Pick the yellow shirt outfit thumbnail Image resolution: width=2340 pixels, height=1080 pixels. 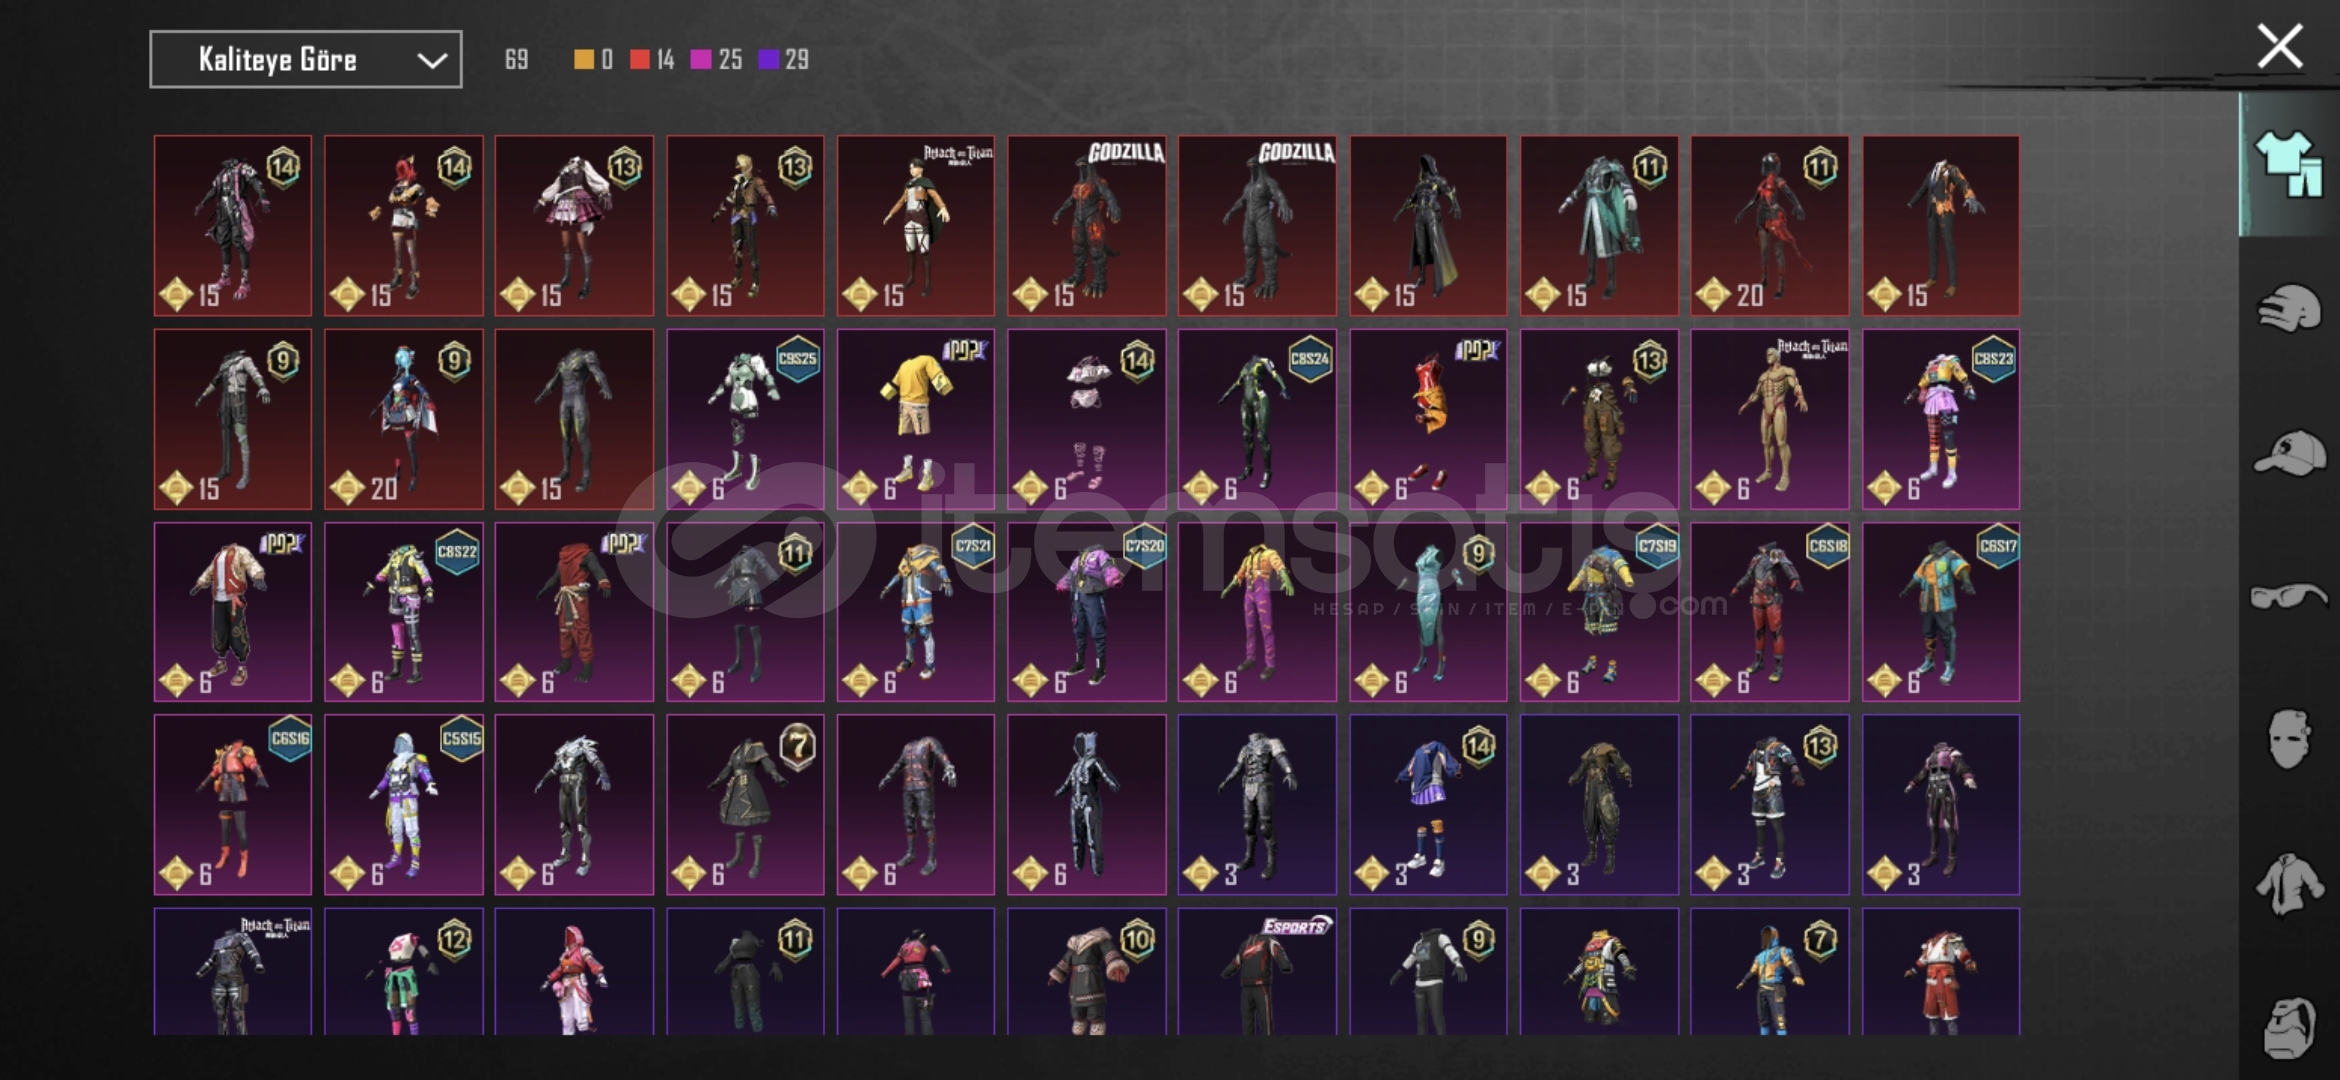pyautogui.click(x=916, y=419)
